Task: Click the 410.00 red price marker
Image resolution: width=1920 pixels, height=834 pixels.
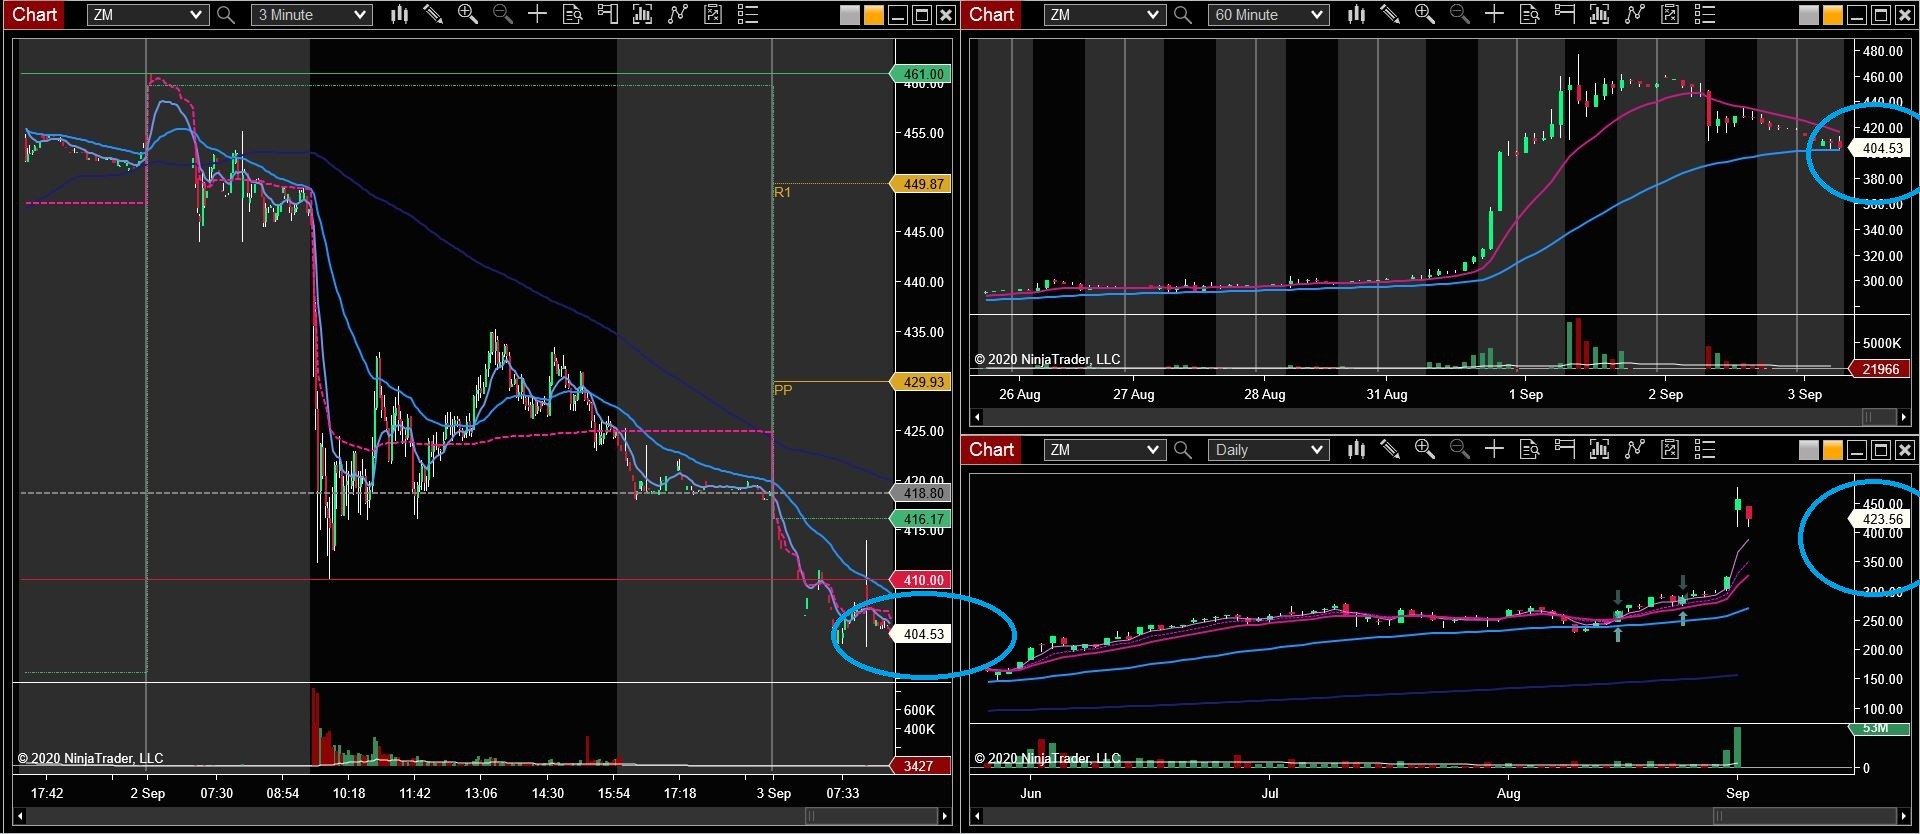Action: [x=920, y=580]
